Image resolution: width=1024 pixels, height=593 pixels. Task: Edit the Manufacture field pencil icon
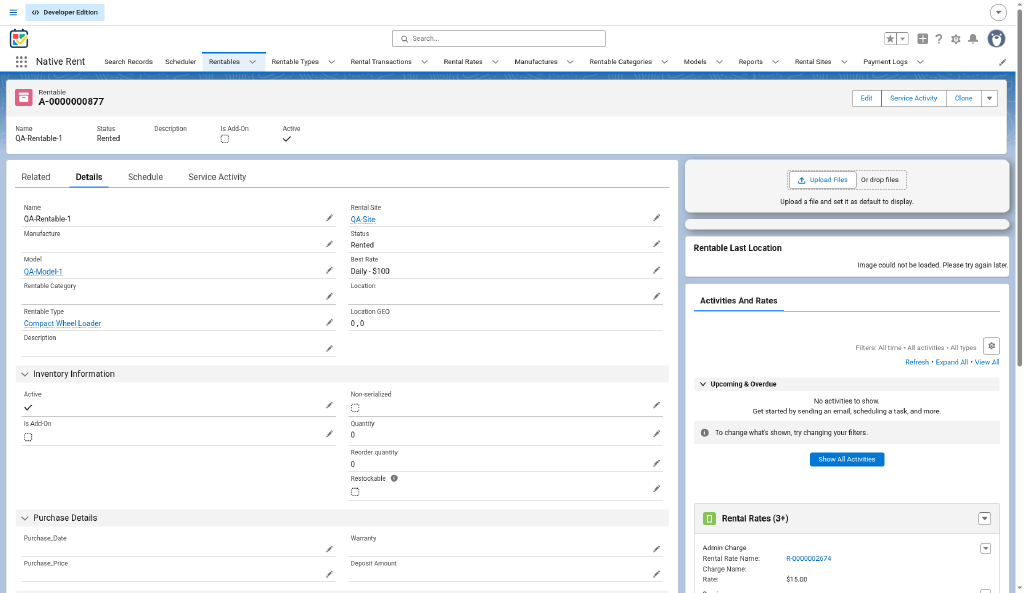point(329,244)
